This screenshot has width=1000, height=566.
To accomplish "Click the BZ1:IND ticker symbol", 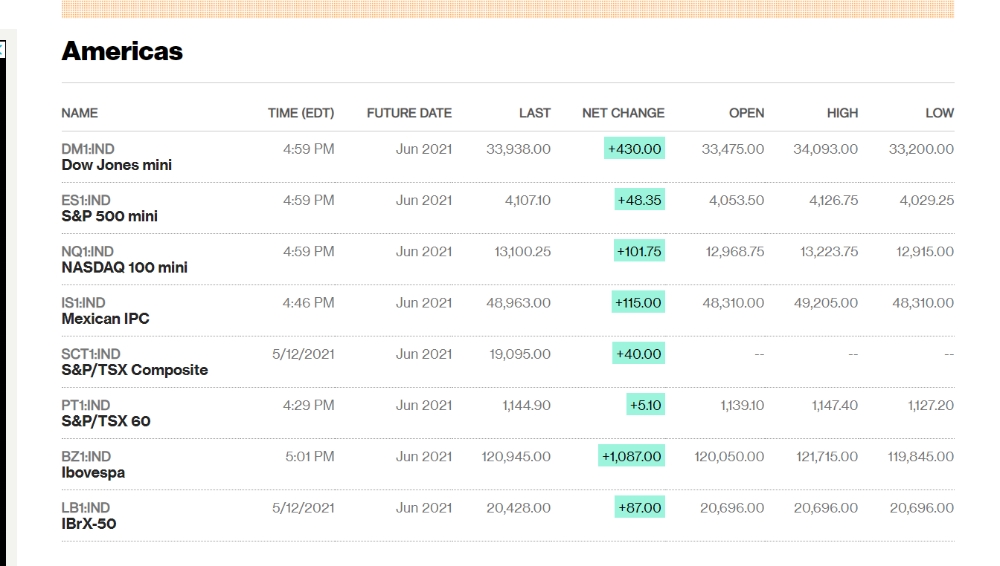I will [86, 457].
